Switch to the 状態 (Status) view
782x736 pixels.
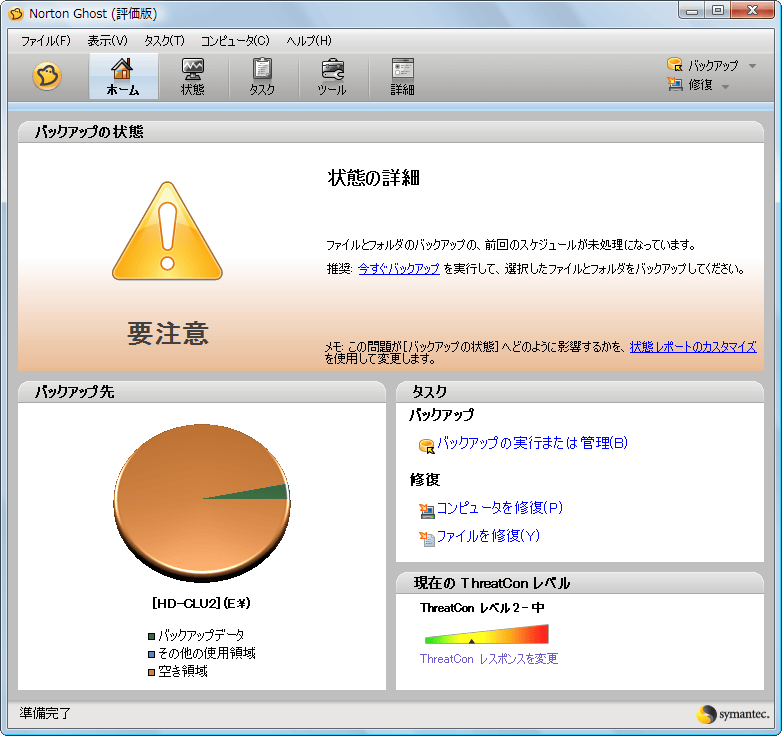click(193, 76)
